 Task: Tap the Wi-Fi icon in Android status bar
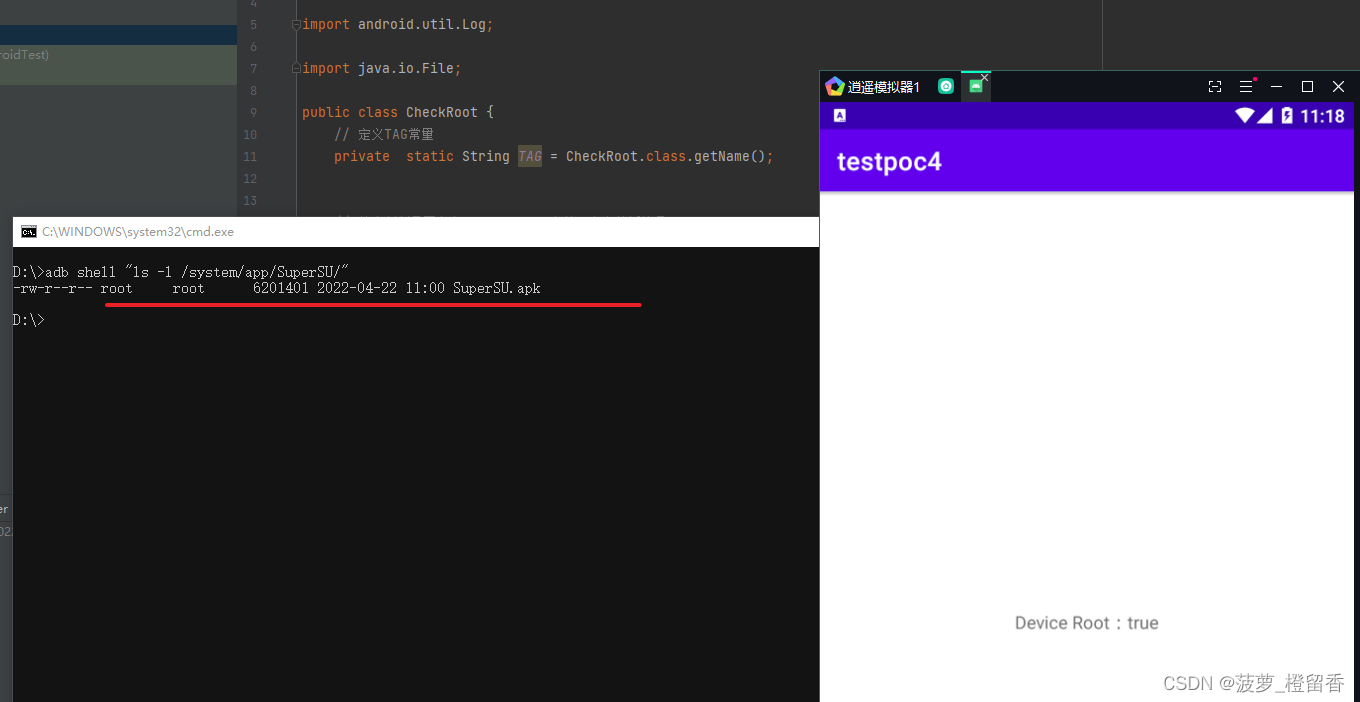click(x=1245, y=116)
